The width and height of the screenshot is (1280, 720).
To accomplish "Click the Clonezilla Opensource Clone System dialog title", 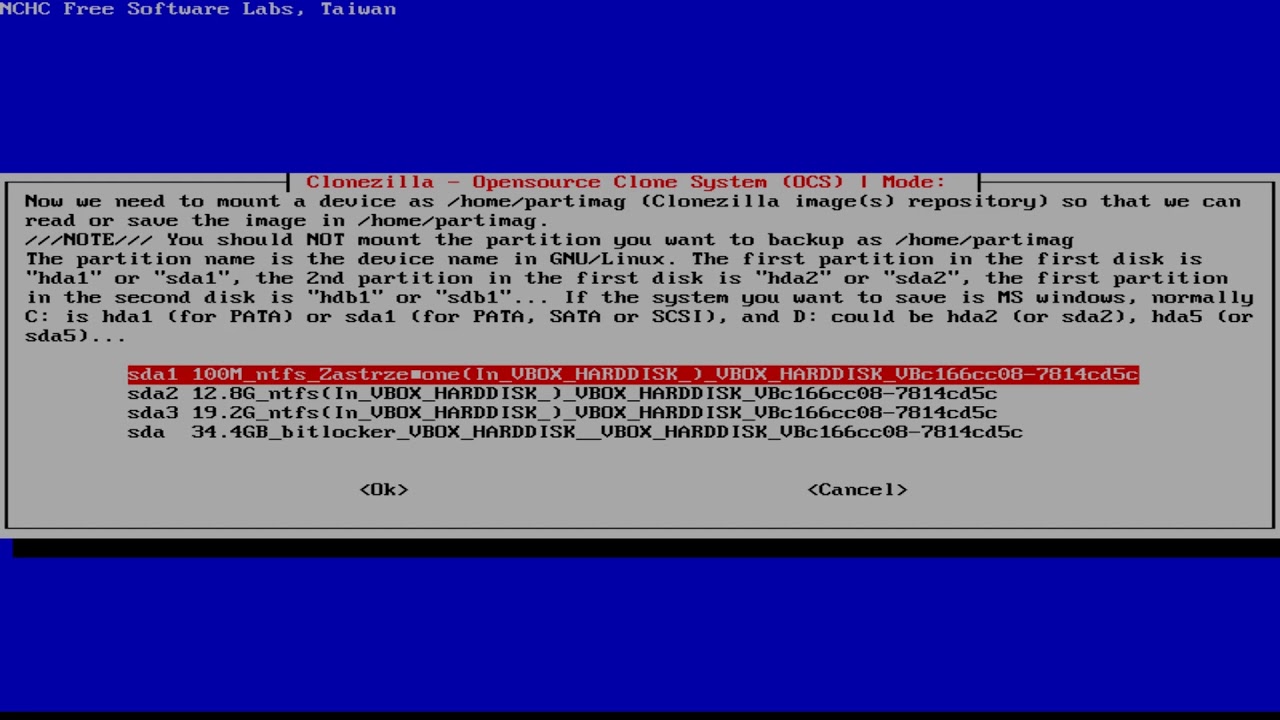I will pos(625,182).
